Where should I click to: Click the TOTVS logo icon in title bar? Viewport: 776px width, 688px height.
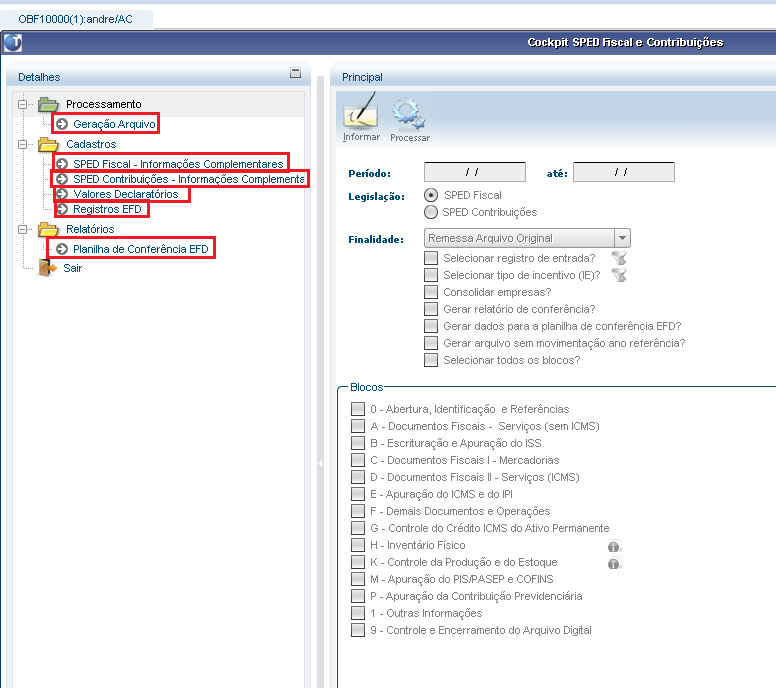[x=13, y=43]
